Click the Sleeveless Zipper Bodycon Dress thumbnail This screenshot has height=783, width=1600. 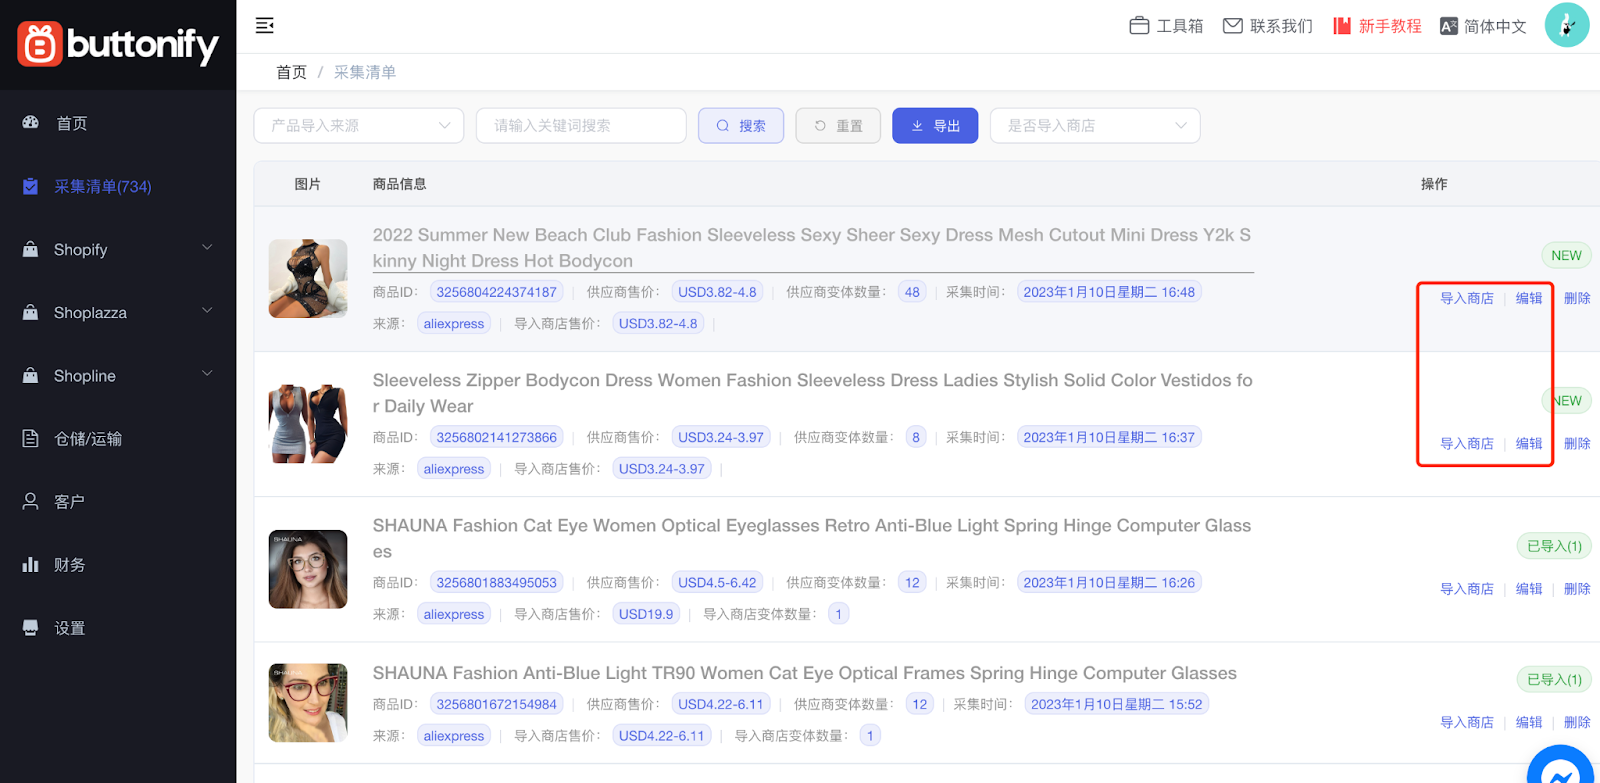pyautogui.click(x=308, y=424)
